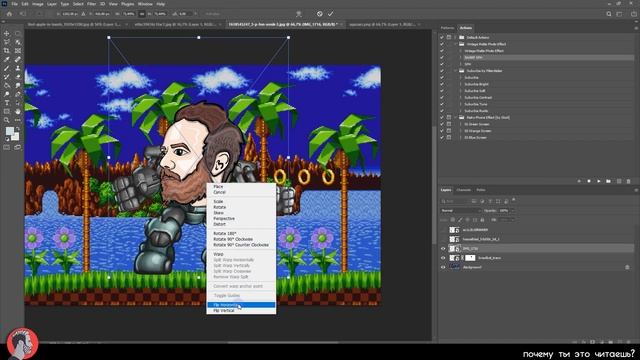Image resolution: width=640 pixels, height=360 pixels.
Task: Choose Rotate 90° Clockwise from context menu
Action: [241, 239]
